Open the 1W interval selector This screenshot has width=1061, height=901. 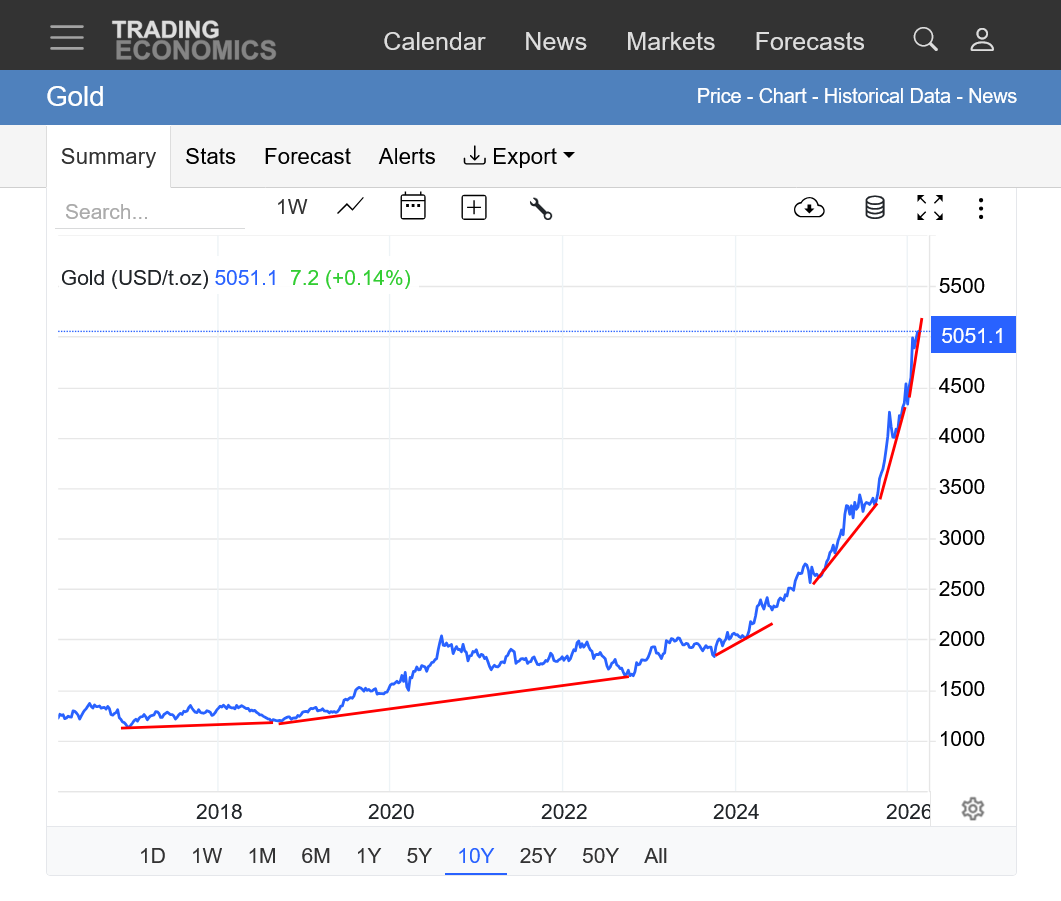(x=292, y=207)
